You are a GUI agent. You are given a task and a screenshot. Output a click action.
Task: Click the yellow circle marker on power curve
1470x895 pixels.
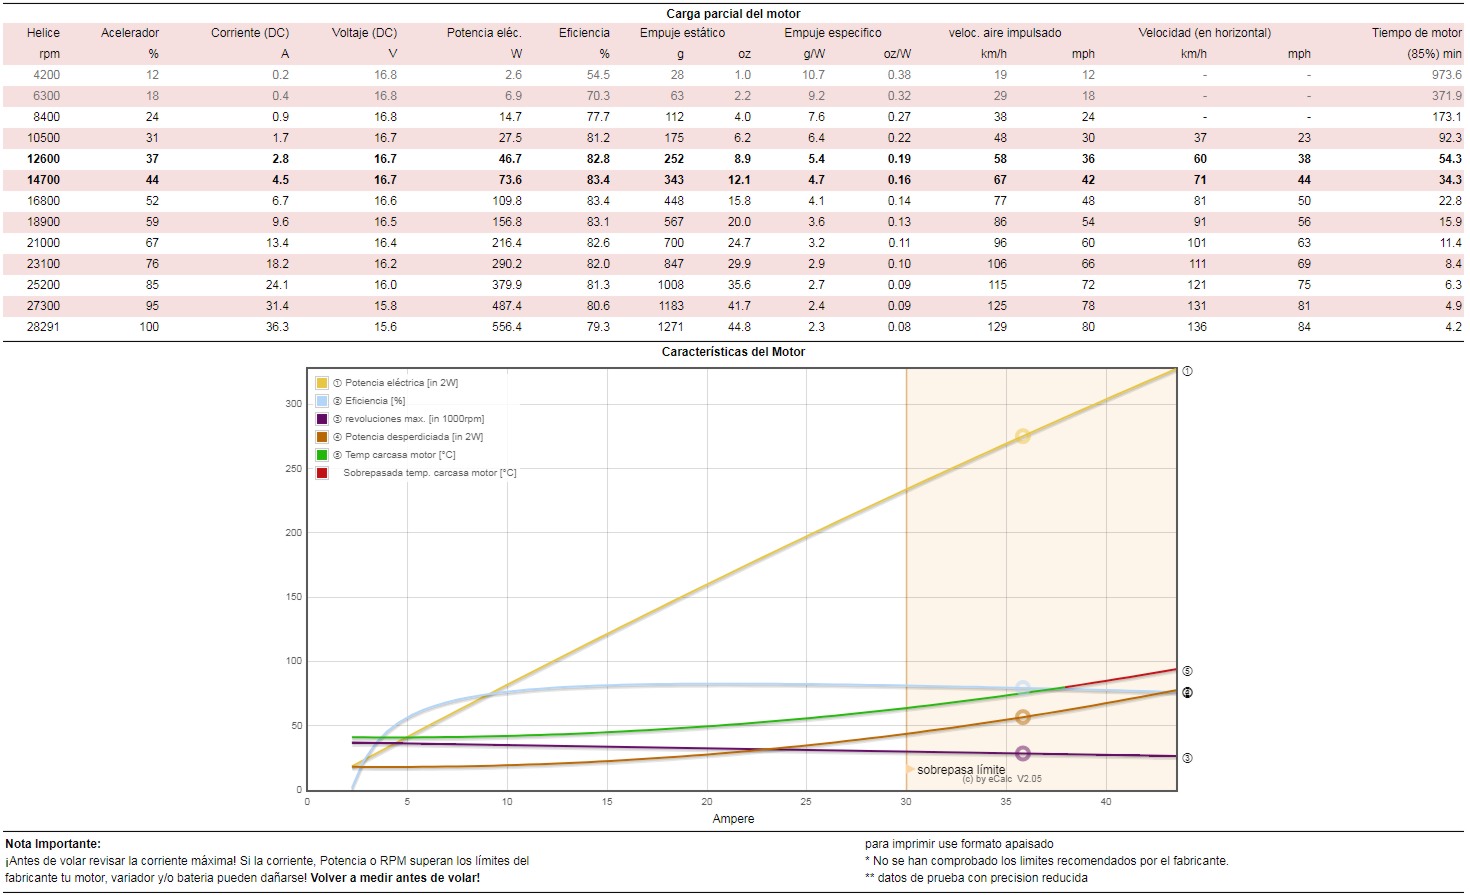click(x=1022, y=436)
